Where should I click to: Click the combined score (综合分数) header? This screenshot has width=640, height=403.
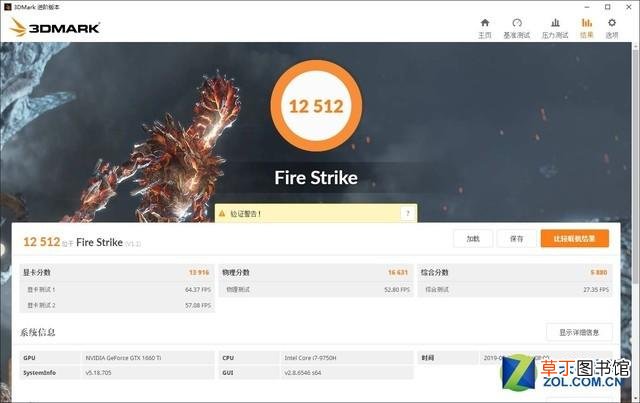(x=435, y=272)
